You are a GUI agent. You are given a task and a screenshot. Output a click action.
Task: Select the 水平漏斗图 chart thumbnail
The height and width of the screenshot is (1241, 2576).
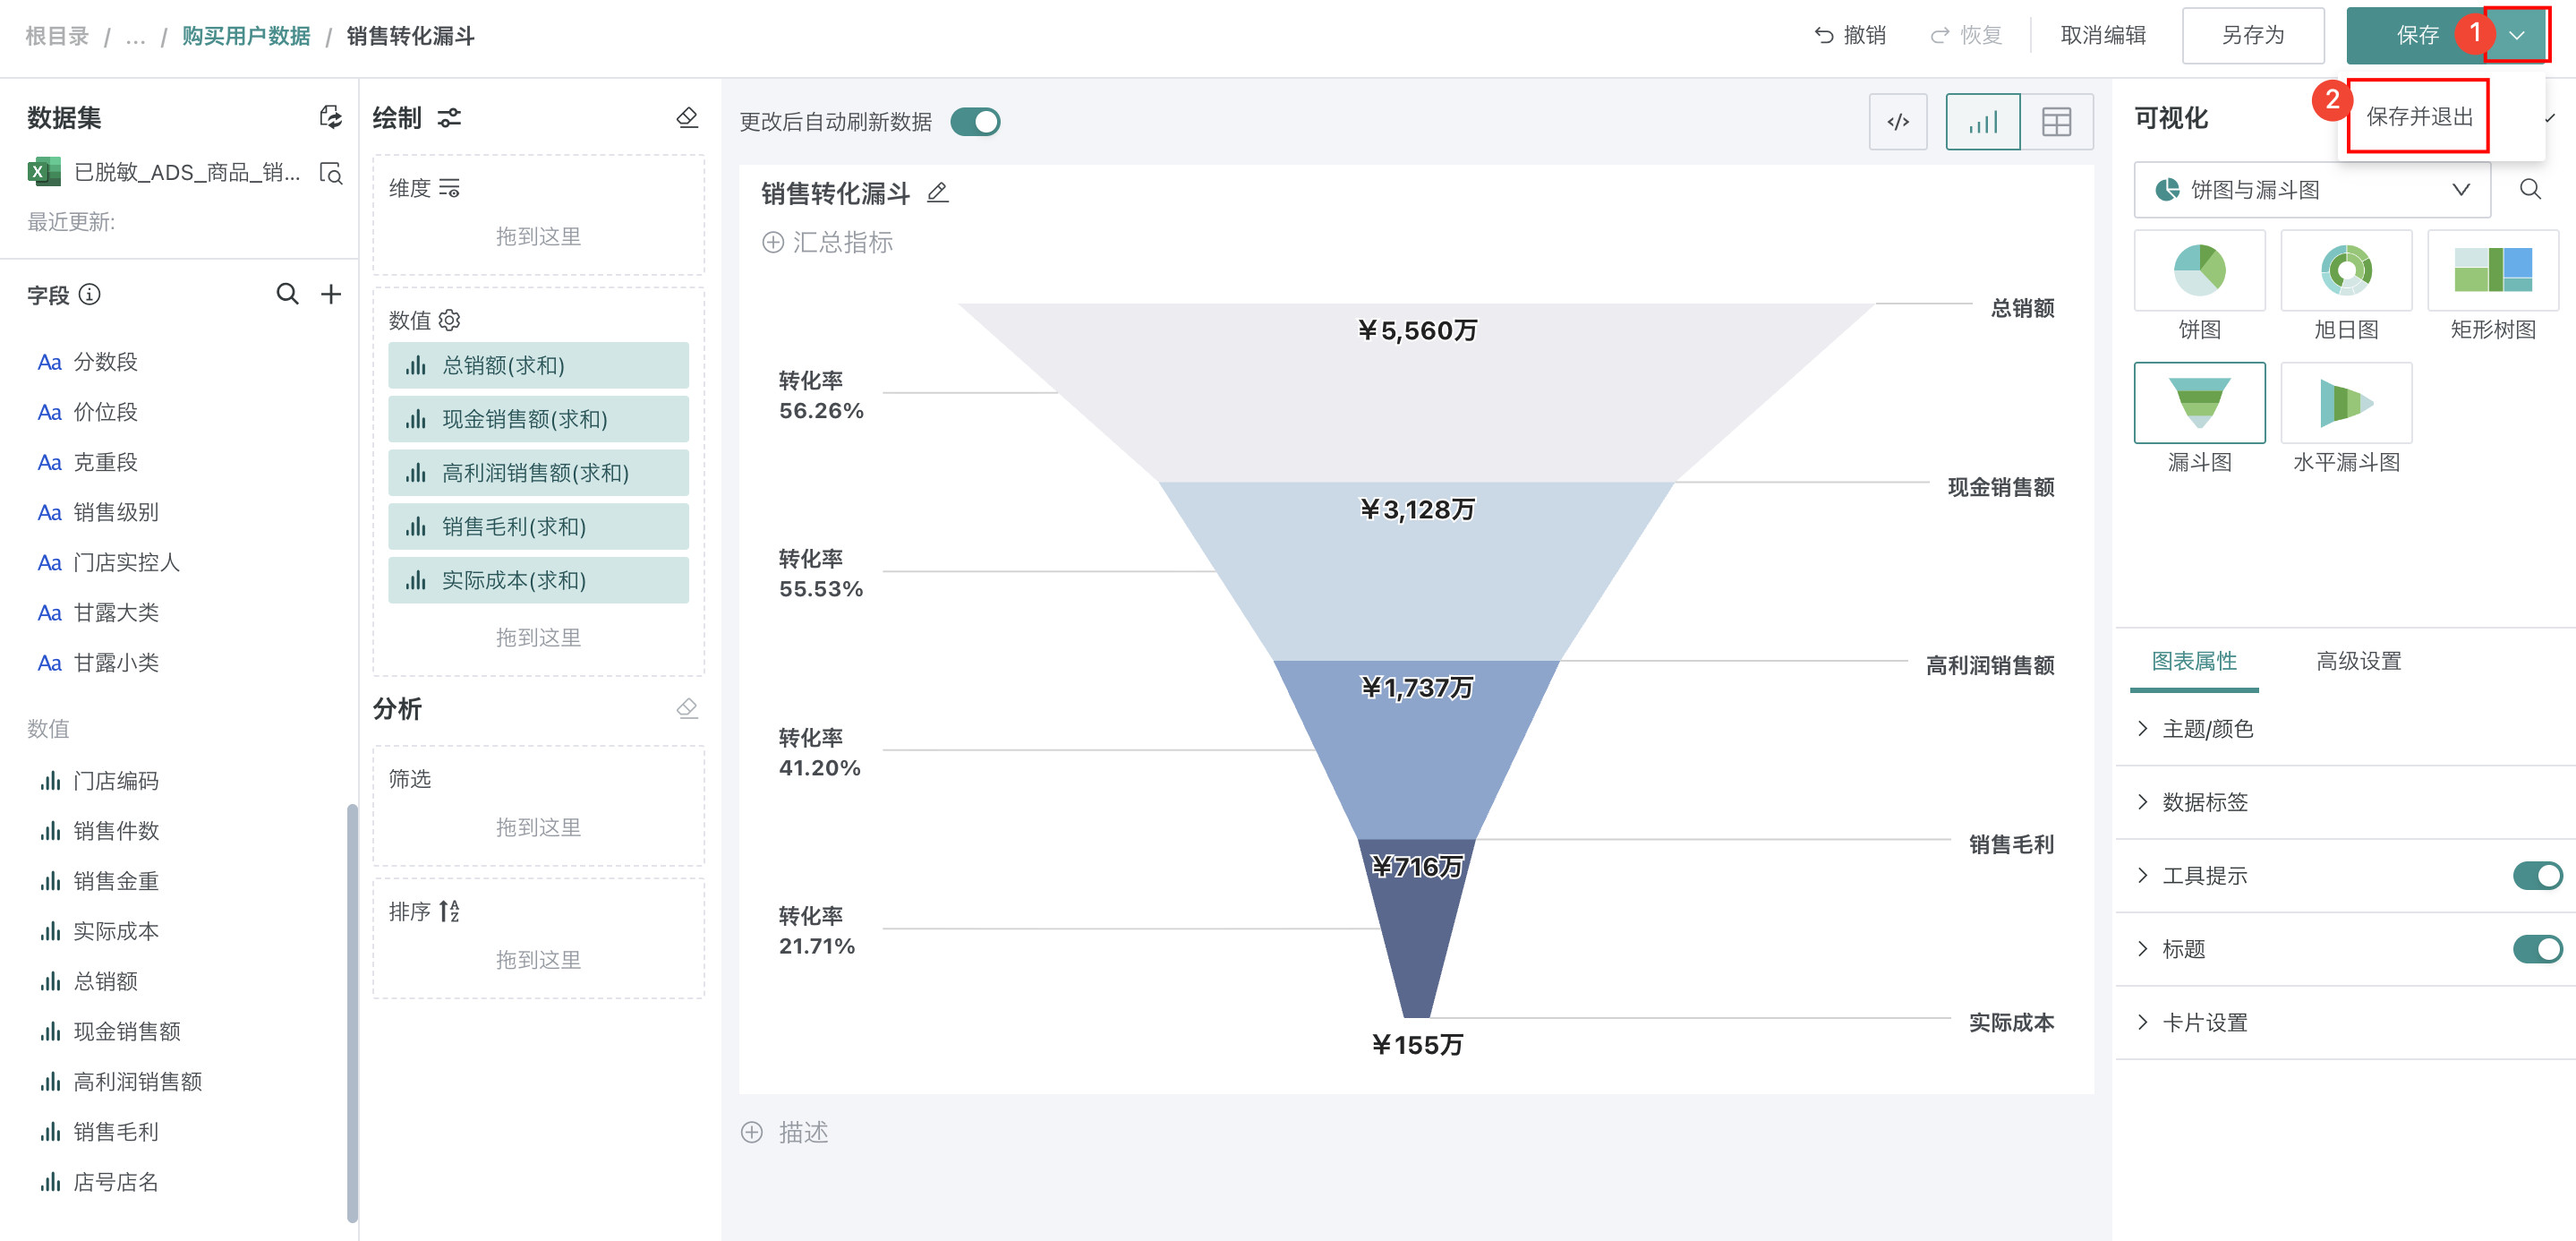2345,404
